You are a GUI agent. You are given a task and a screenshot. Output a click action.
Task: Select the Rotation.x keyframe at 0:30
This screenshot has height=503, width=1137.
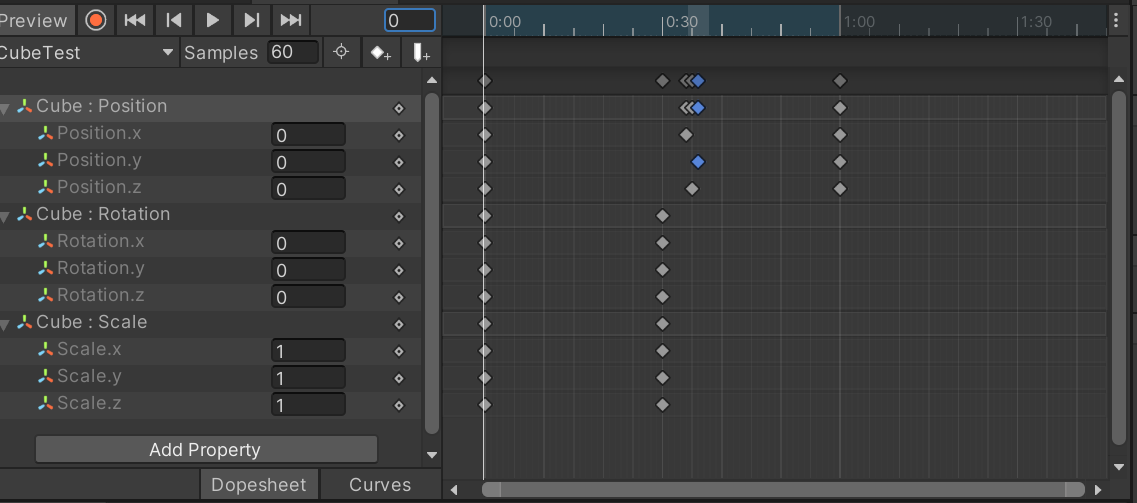pyautogui.click(x=662, y=243)
